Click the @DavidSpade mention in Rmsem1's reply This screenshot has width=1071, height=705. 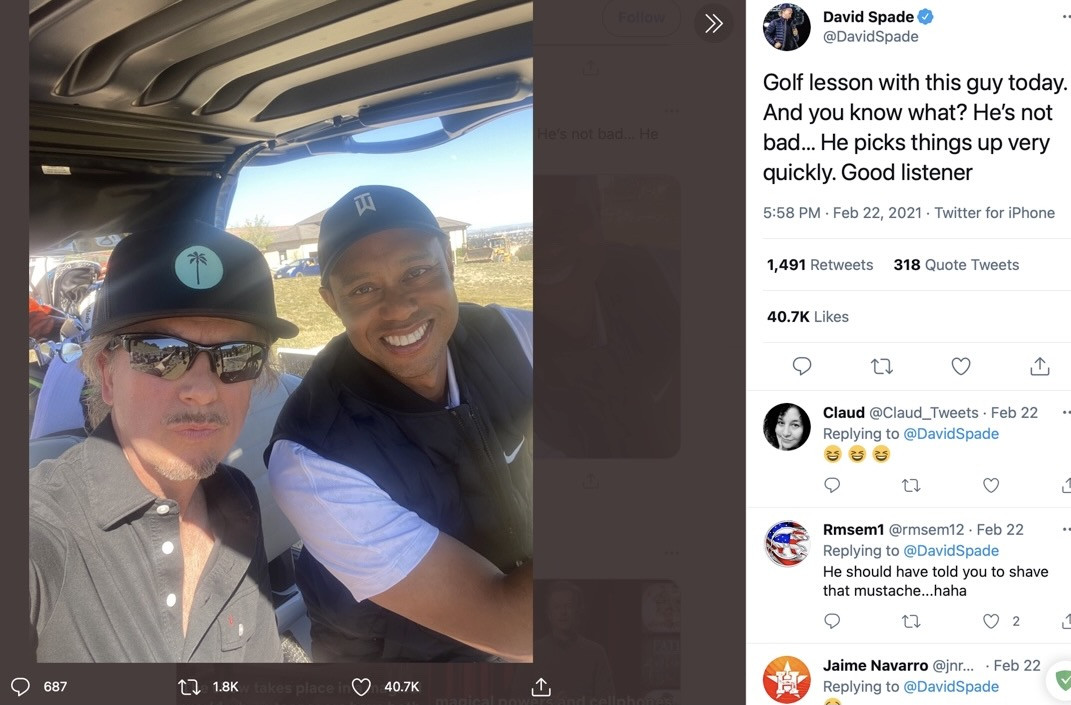click(x=951, y=551)
